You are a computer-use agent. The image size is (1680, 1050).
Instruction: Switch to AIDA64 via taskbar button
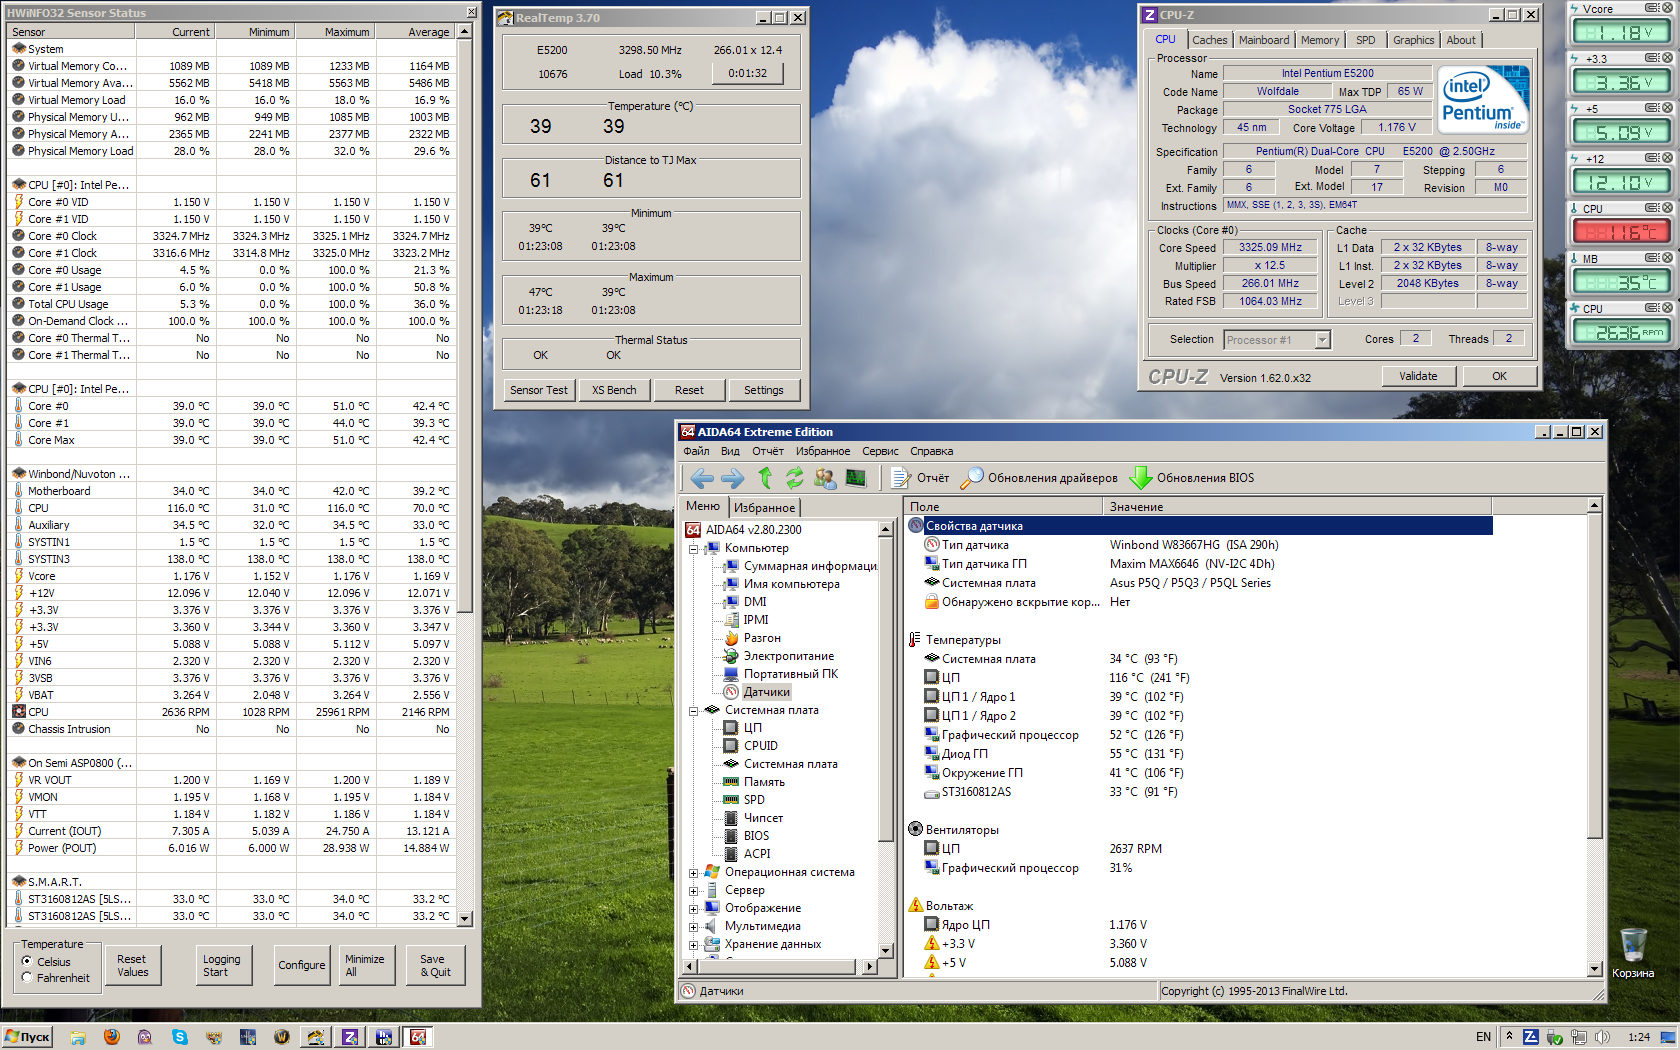418,1037
